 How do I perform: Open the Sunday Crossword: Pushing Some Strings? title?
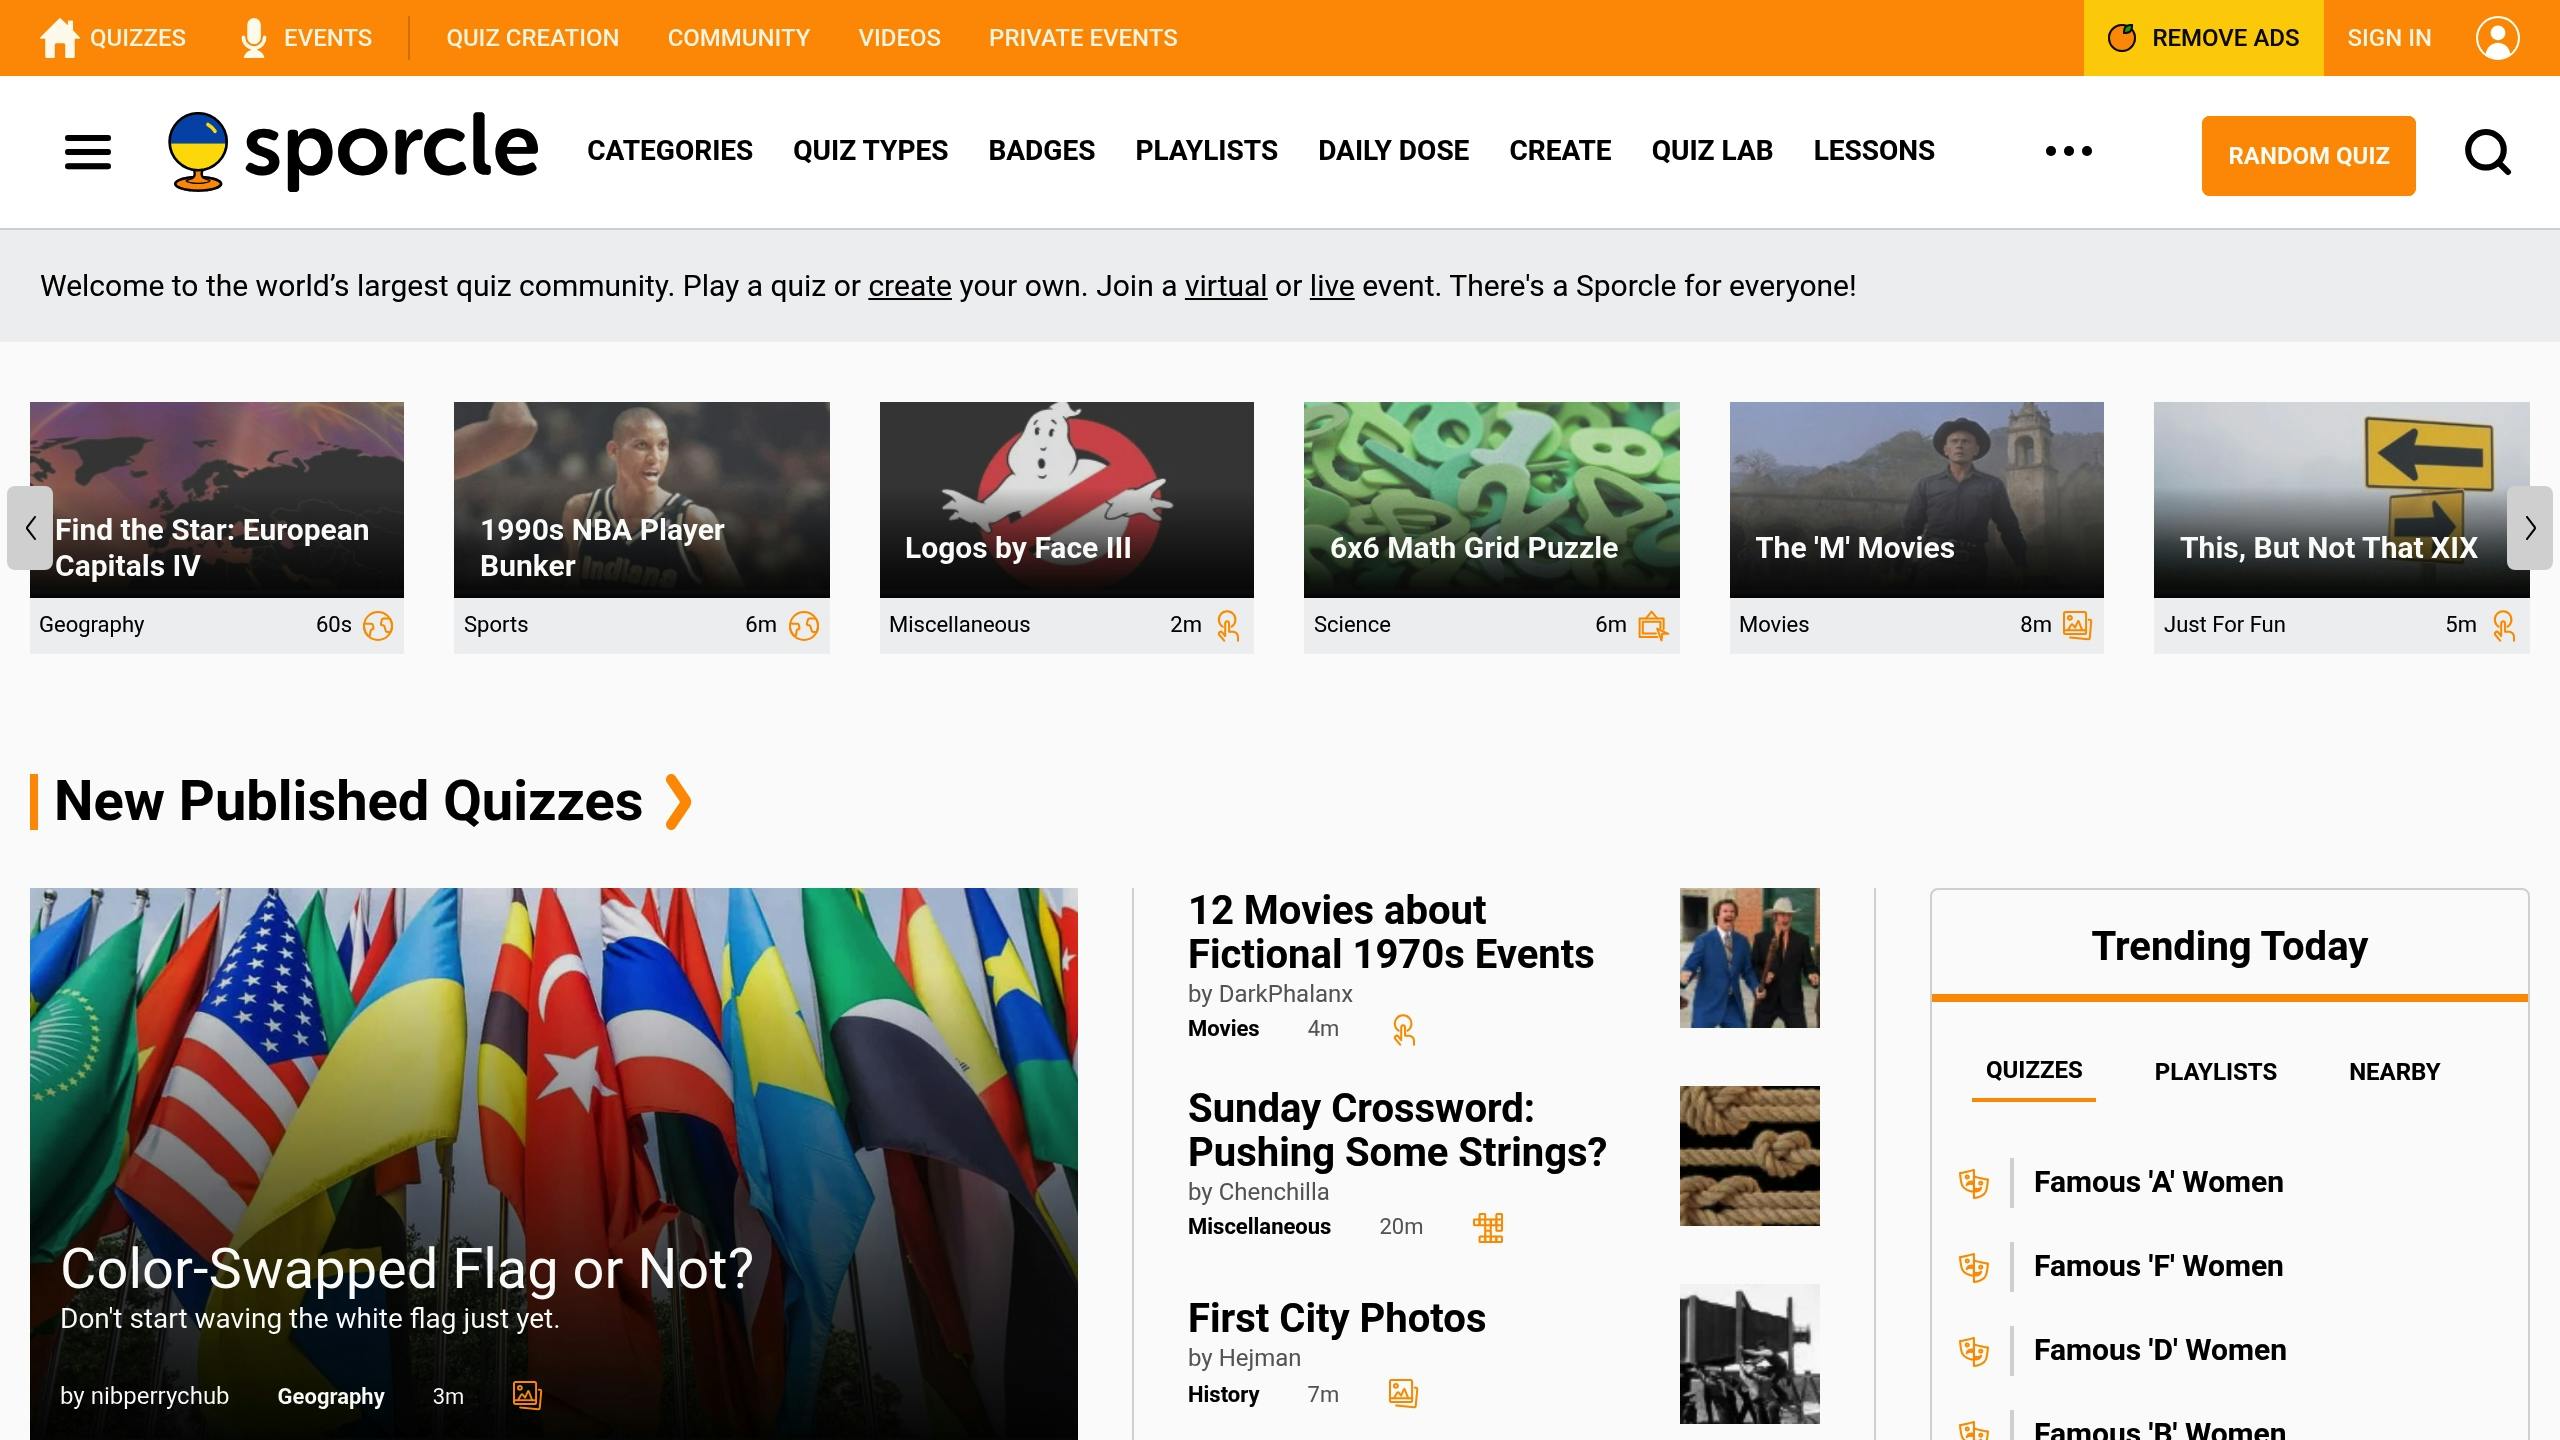point(1397,1130)
